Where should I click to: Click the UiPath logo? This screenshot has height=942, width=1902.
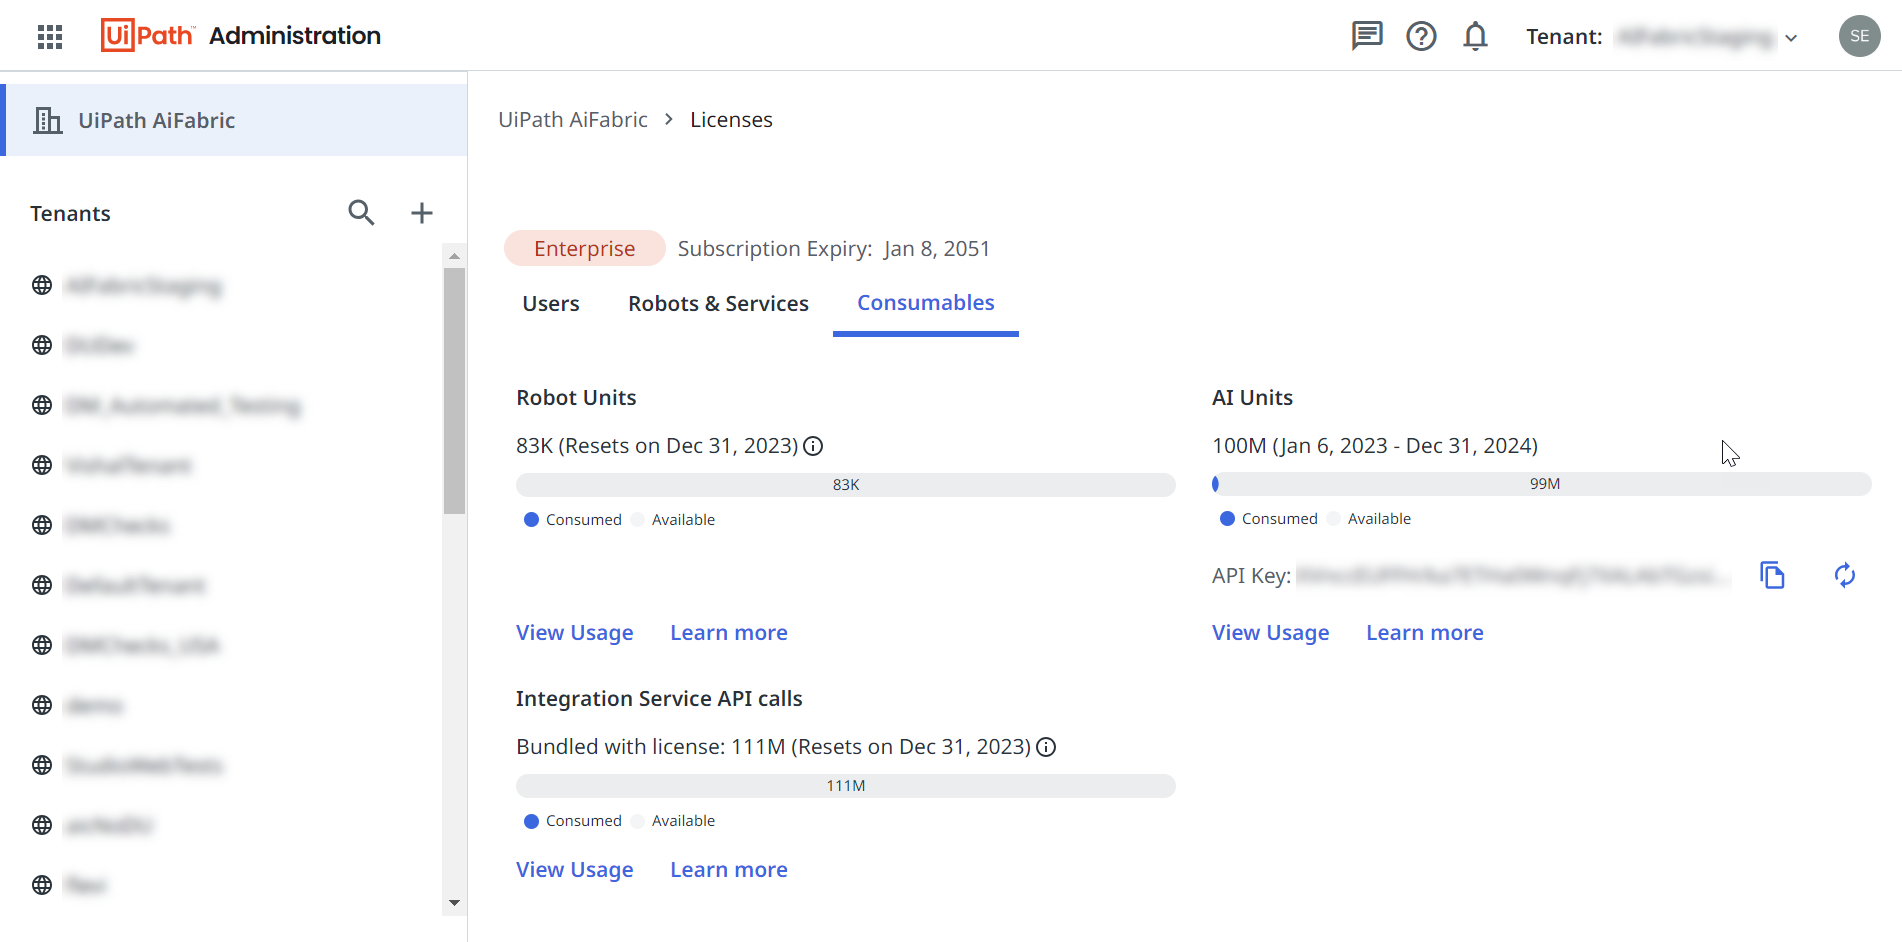pyautogui.click(x=147, y=35)
